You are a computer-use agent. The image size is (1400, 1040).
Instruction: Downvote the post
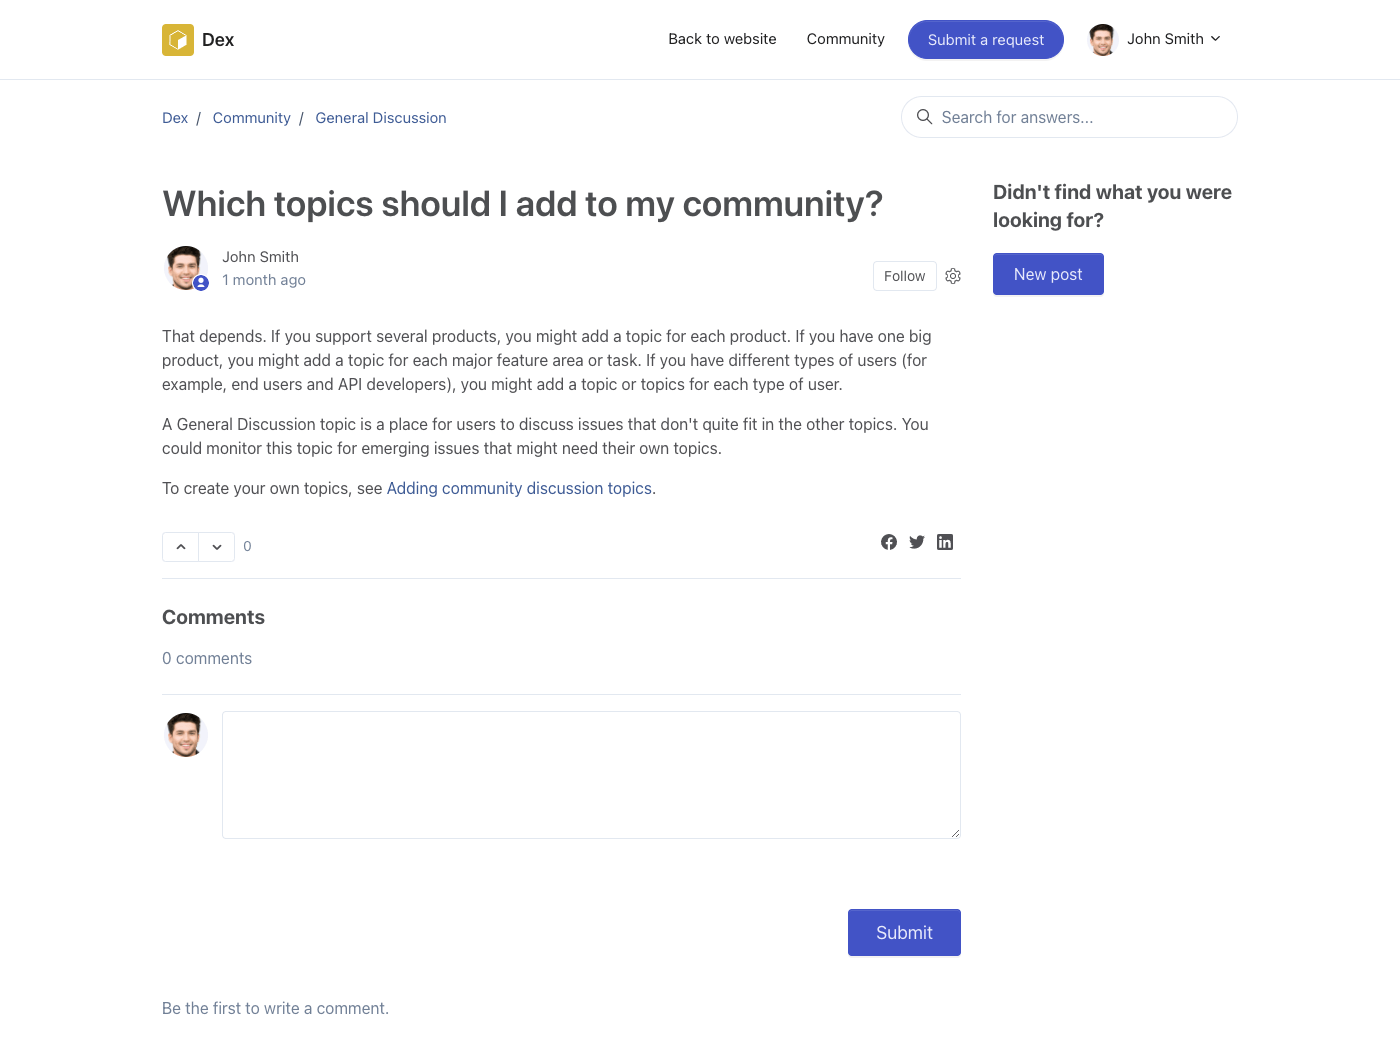point(217,547)
